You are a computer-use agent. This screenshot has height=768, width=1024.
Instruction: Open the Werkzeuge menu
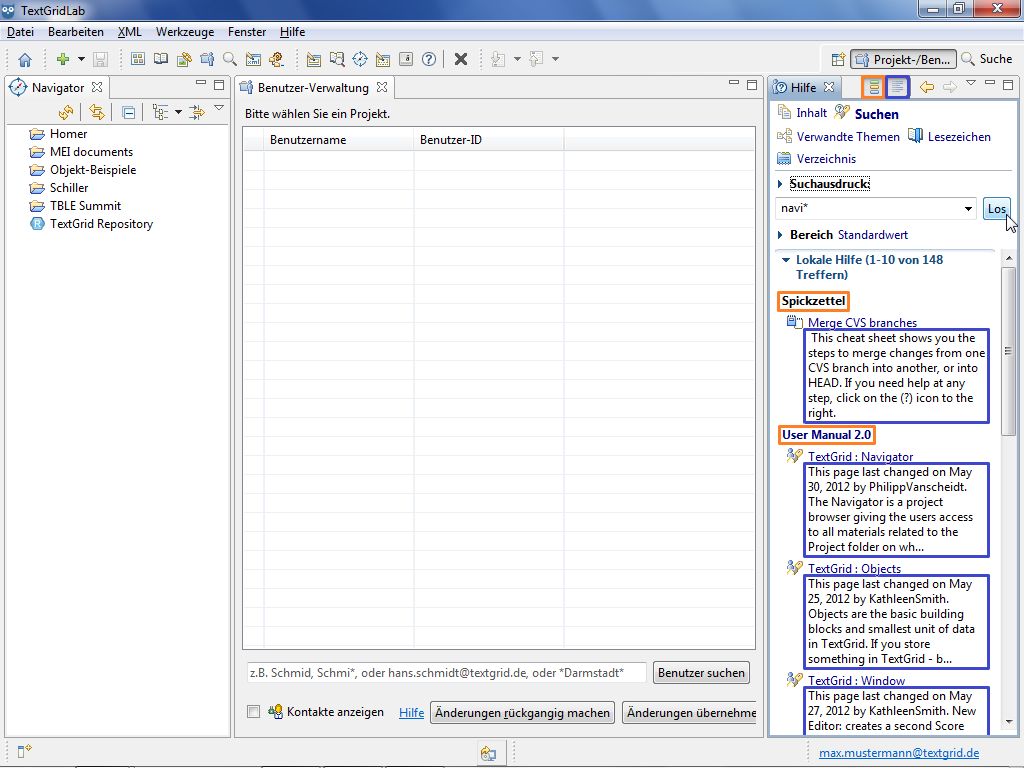tap(185, 32)
